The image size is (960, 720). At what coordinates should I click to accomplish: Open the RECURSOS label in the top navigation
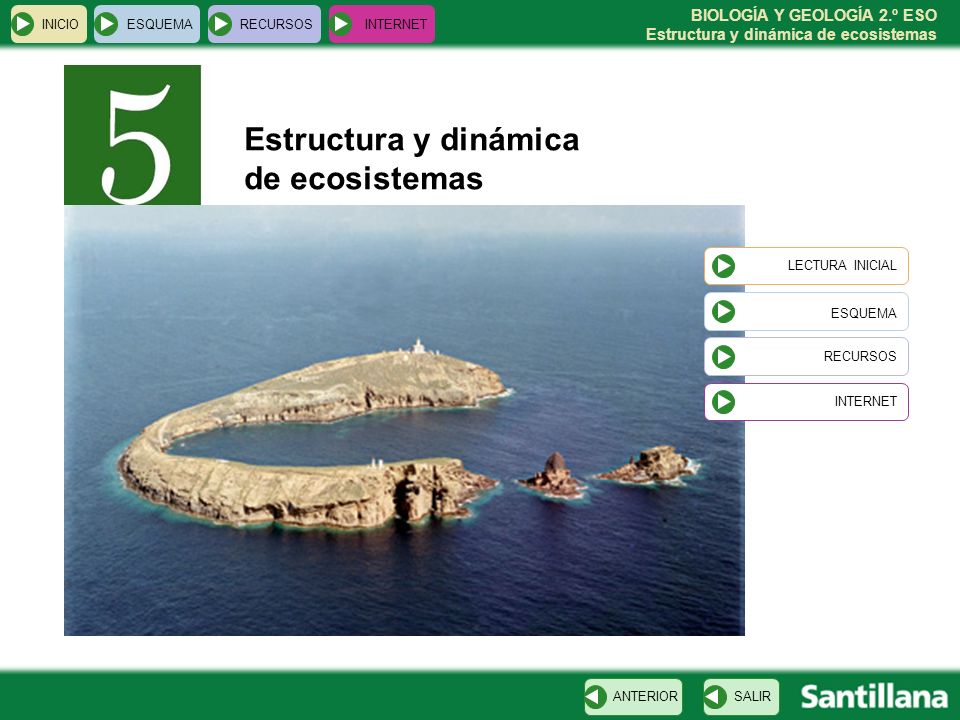pyautogui.click(x=276, y=24)
